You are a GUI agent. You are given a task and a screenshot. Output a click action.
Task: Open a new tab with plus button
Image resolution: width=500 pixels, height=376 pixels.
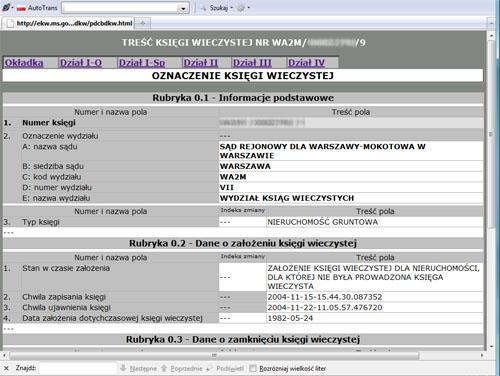coord(143,23)
